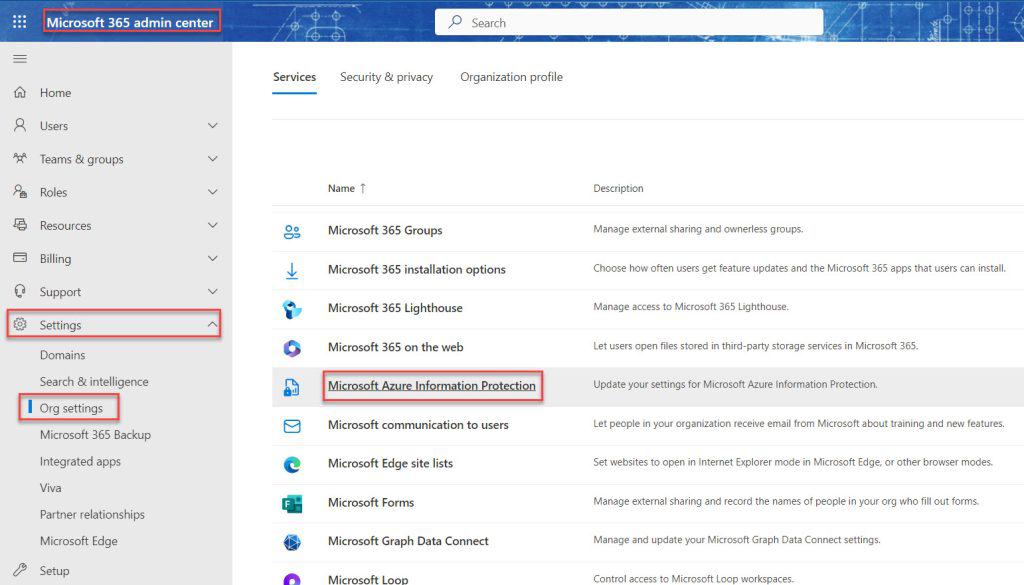1024x585 pixels.
Task: Expand the Teams & groups chevron
Action: pyautogui.click(x=213, y=159)
